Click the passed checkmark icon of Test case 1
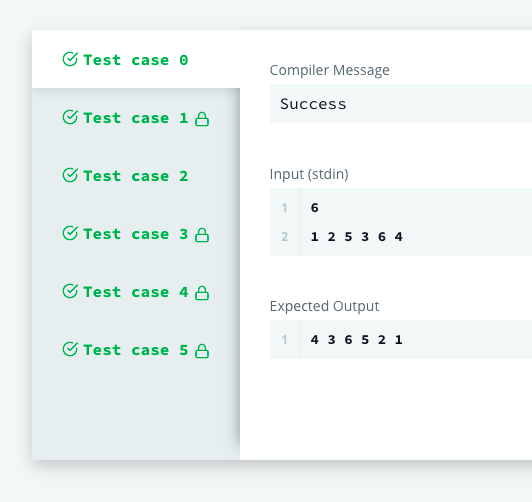 click(70, 117)
